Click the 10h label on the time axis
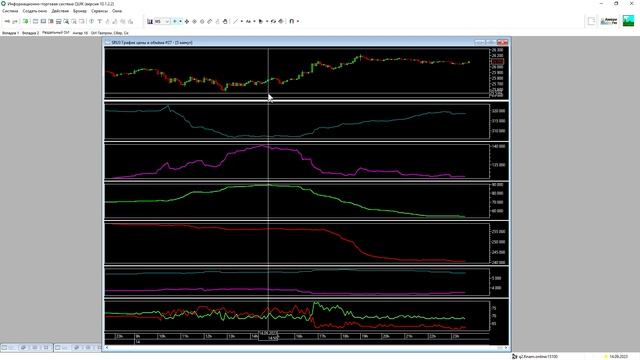Image resolution: width=640 pixels, height=360 pixels. click(x=162, y=336)
